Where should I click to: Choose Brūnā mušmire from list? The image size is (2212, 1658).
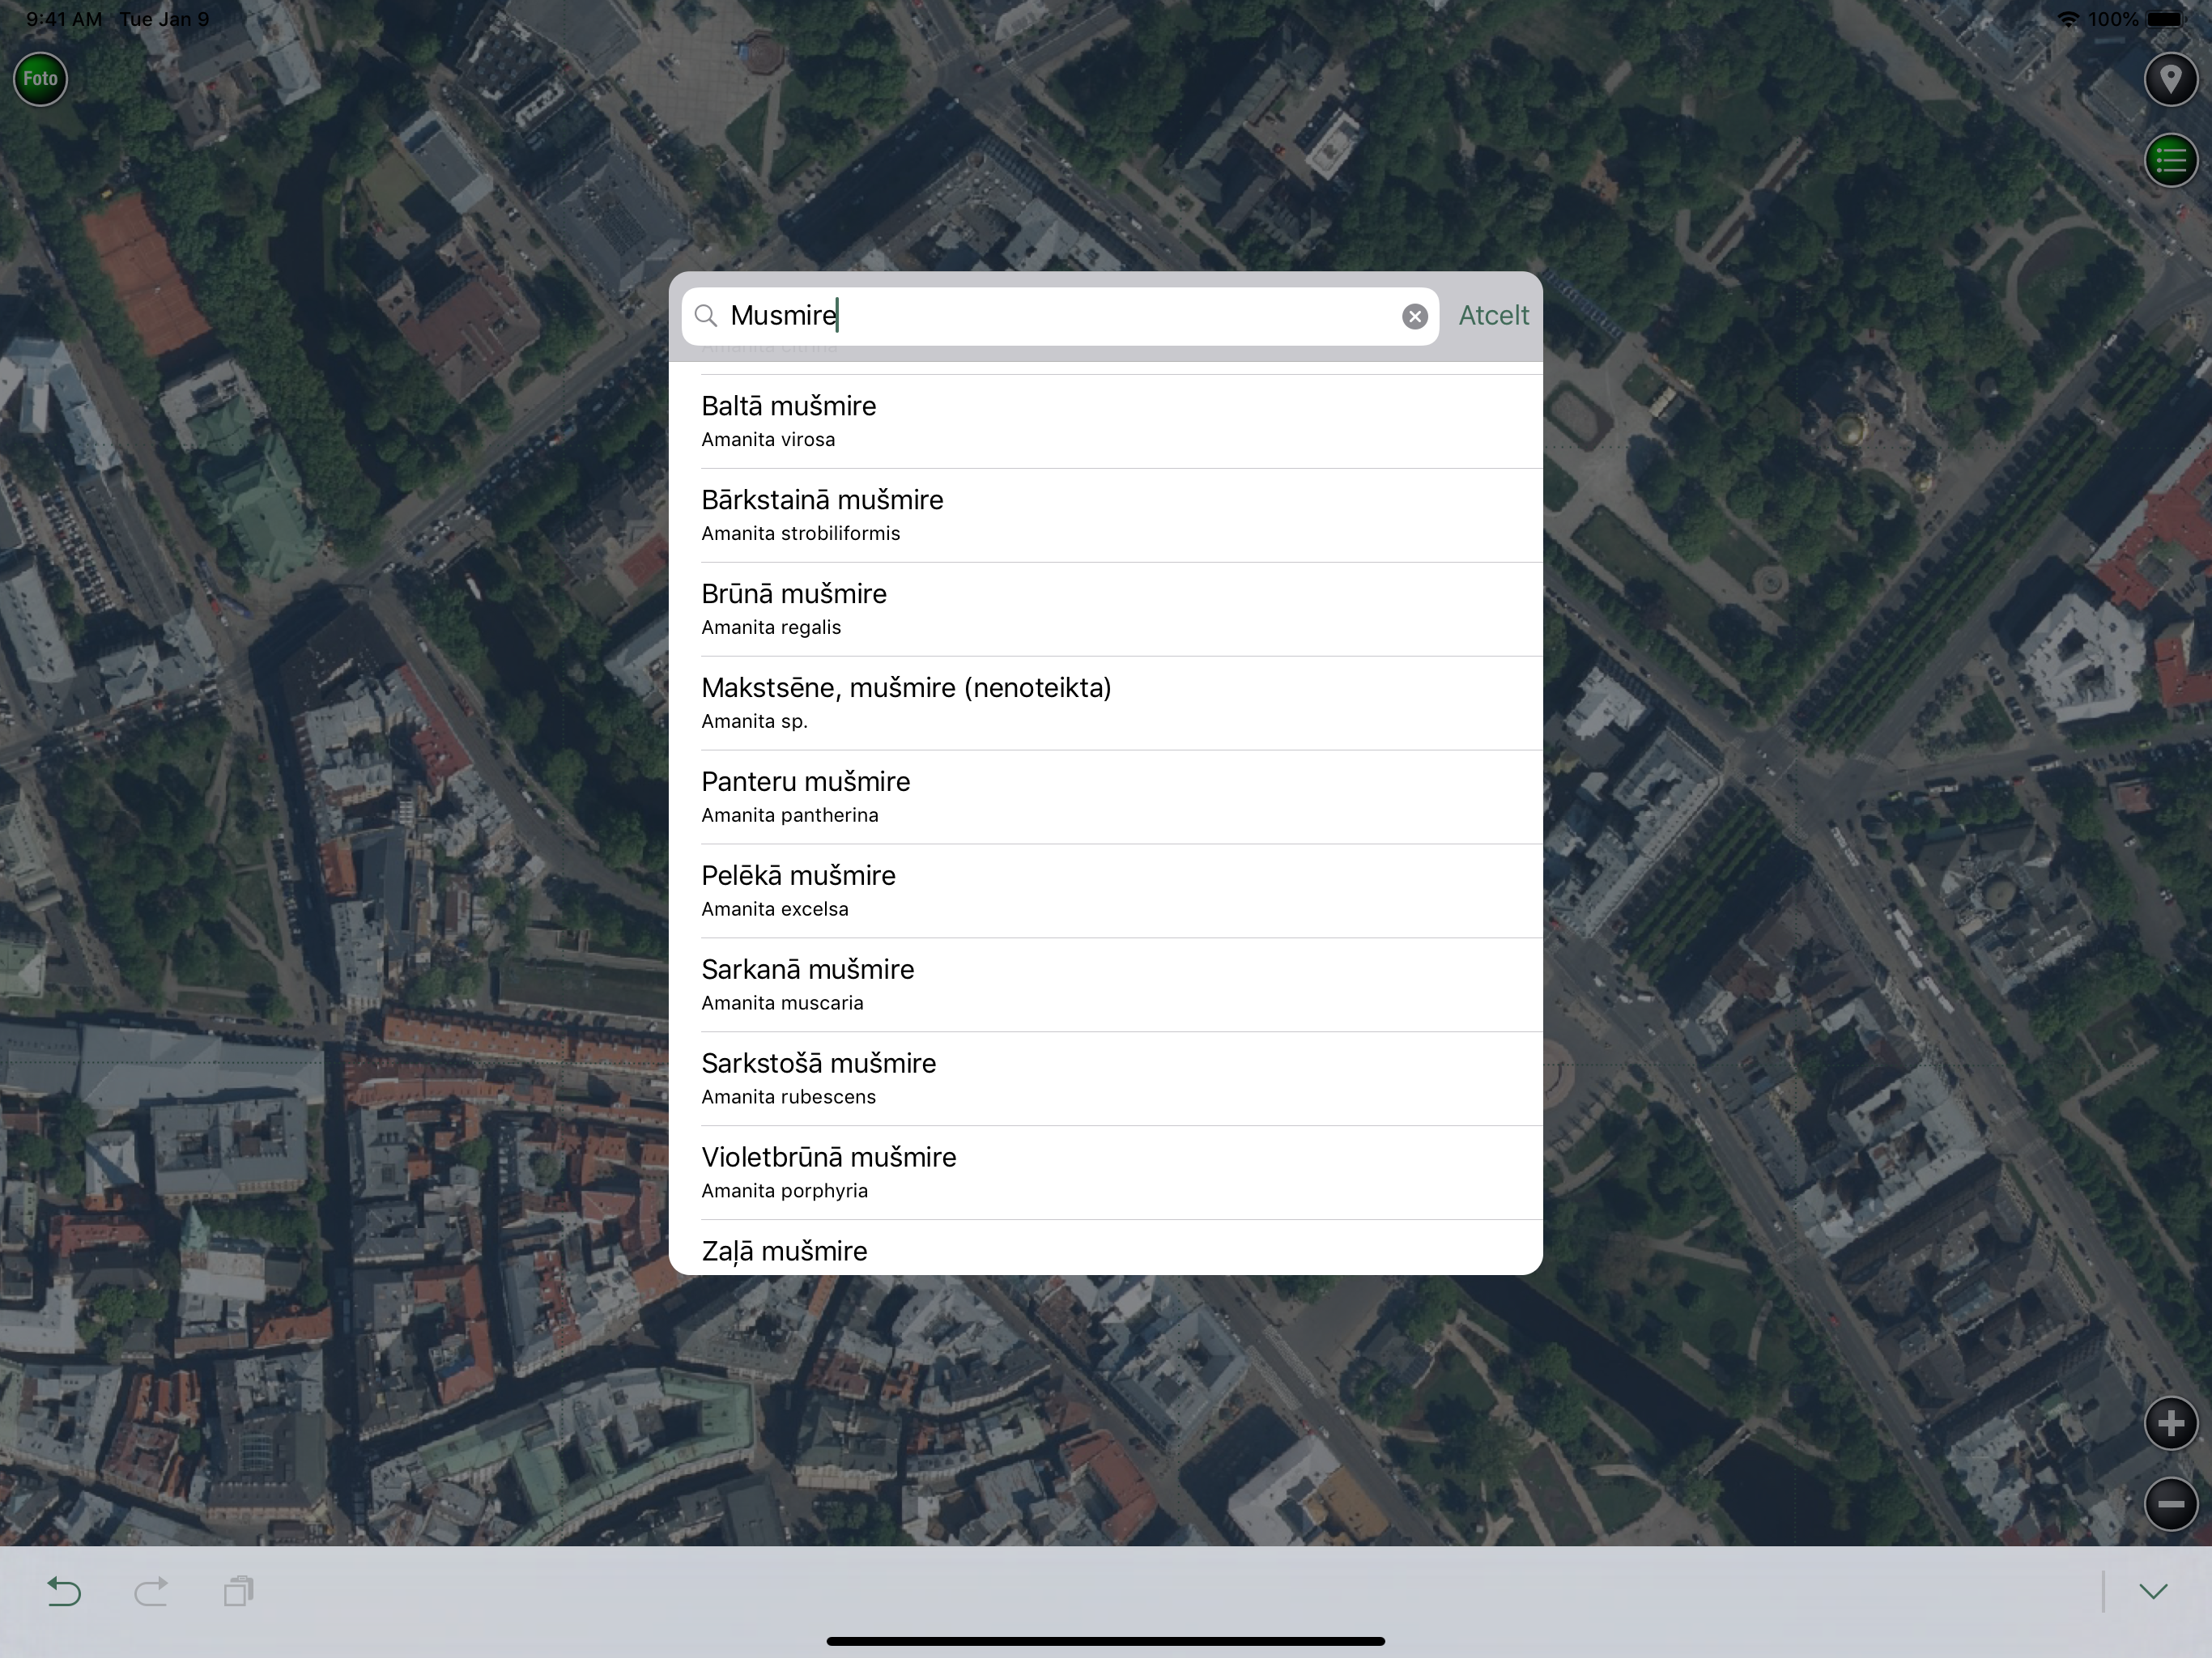point(1106,609)
